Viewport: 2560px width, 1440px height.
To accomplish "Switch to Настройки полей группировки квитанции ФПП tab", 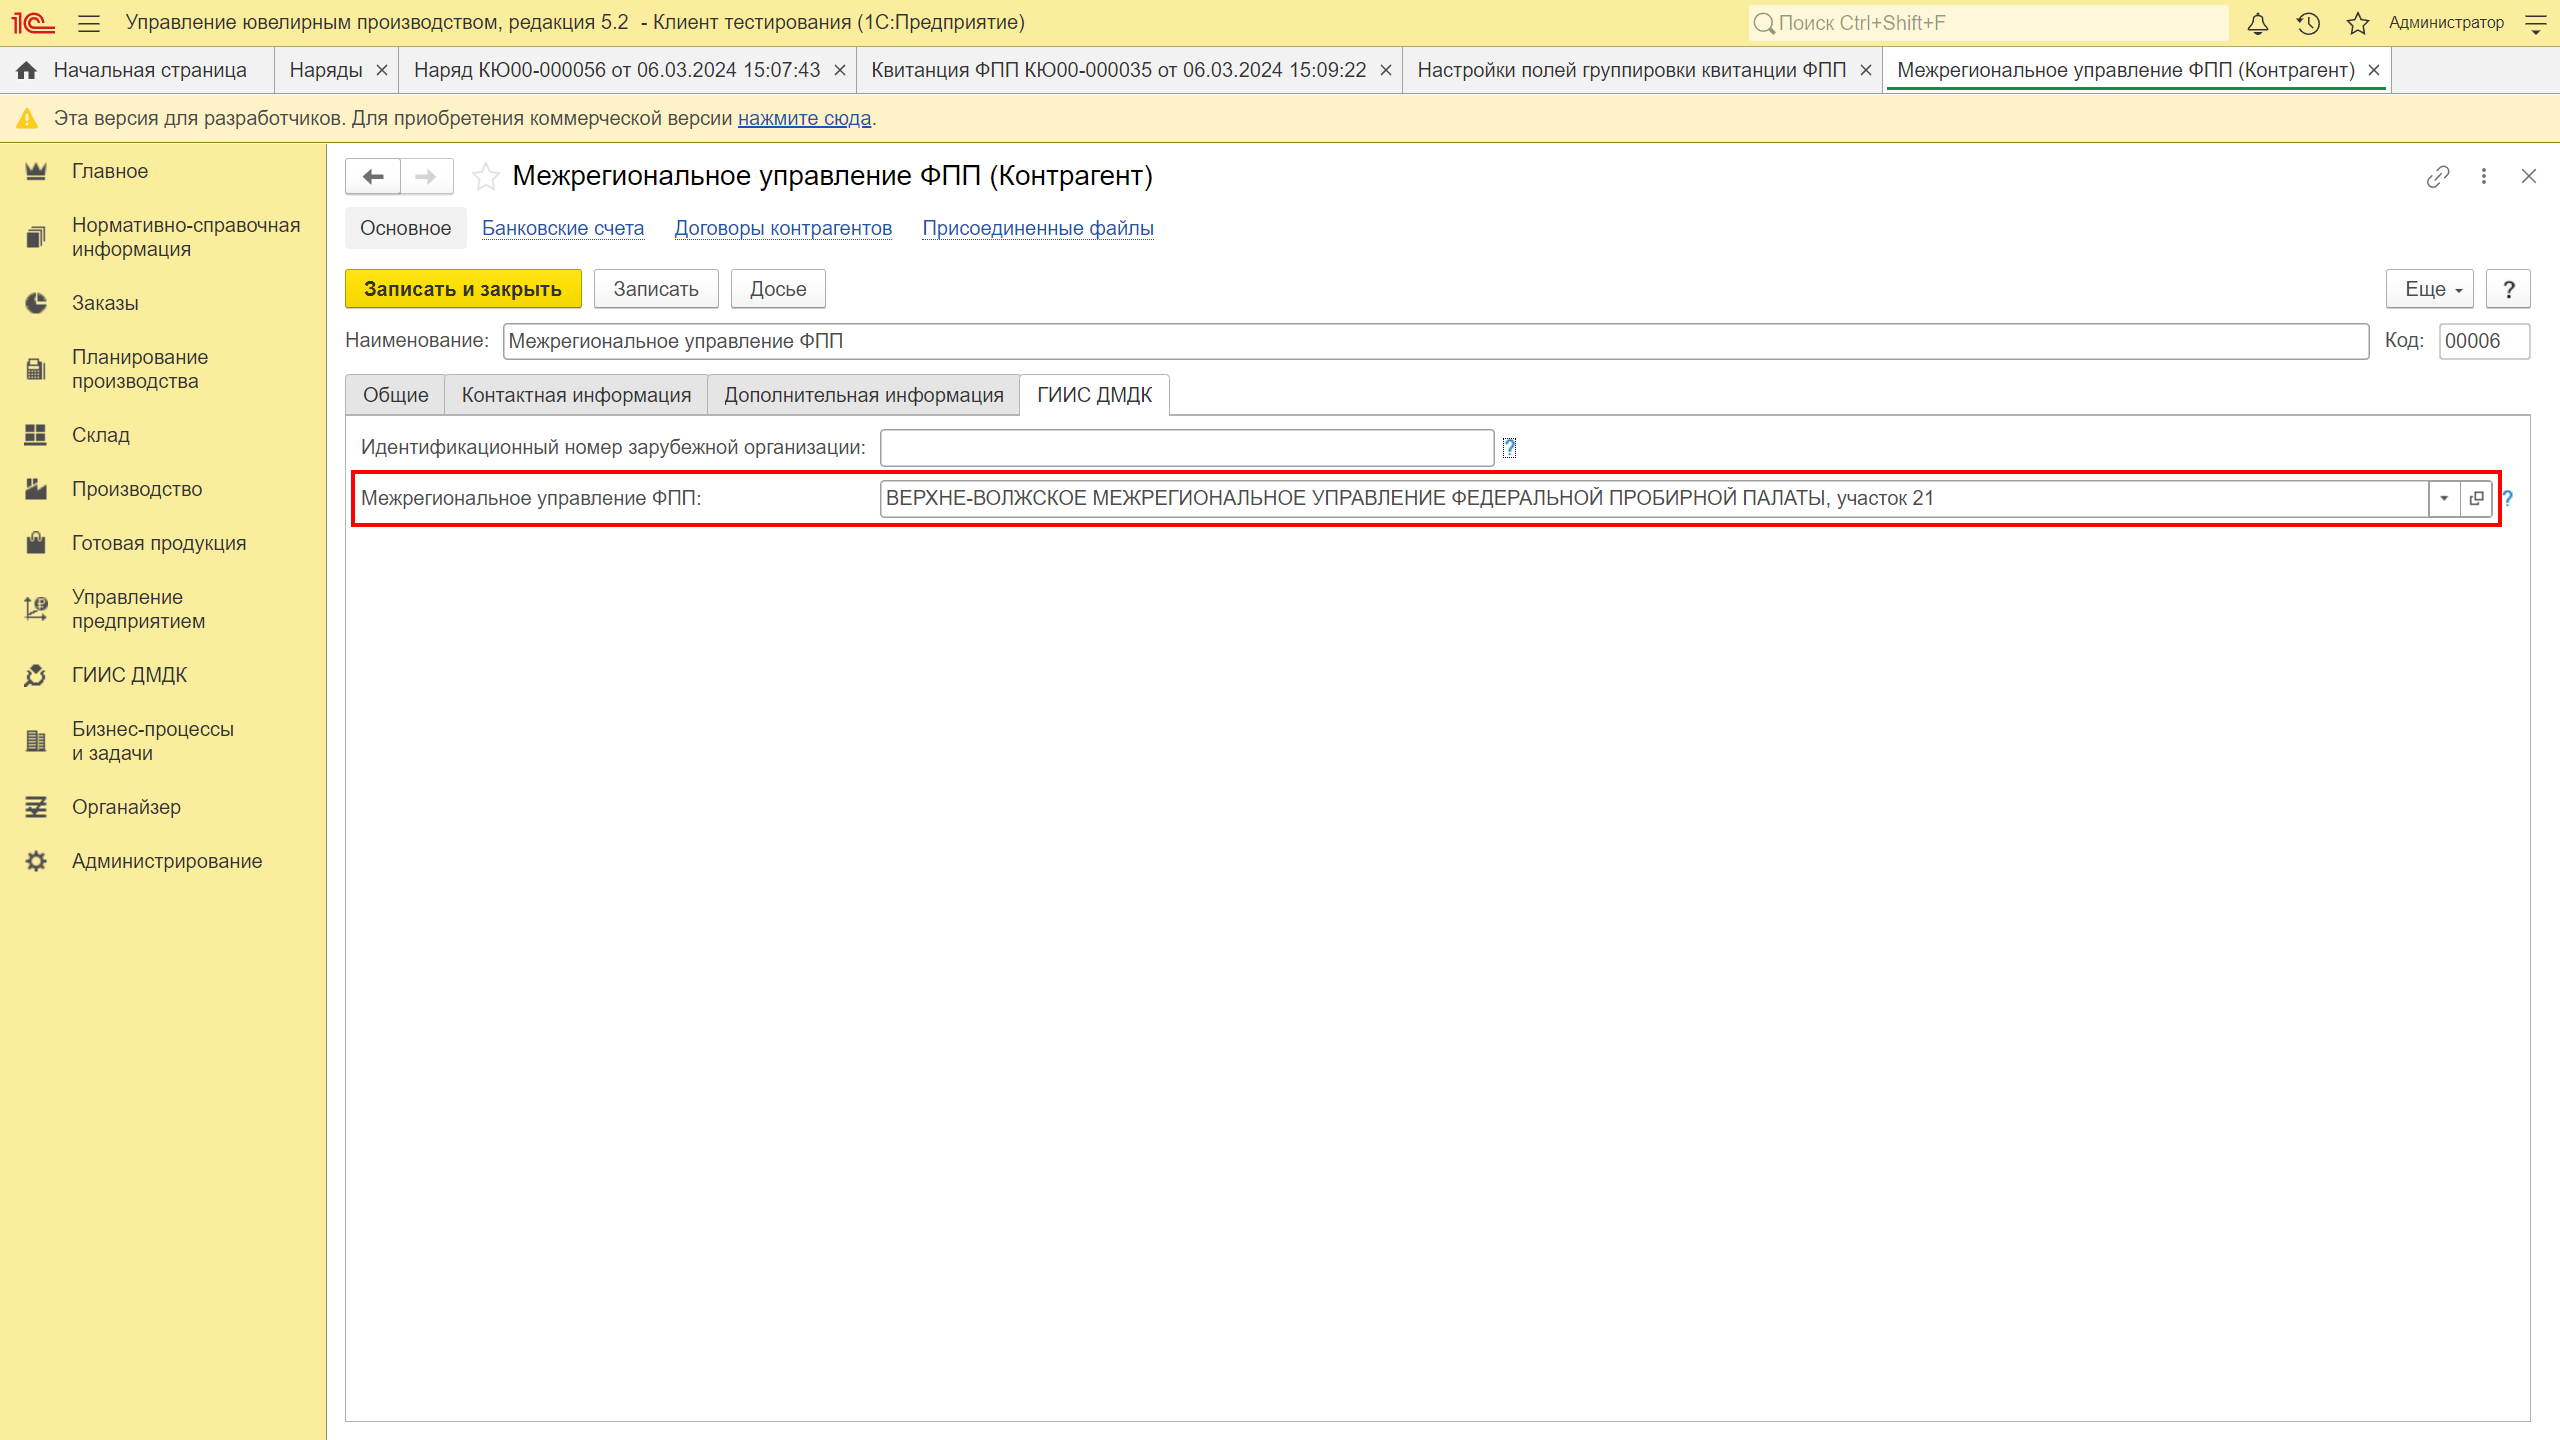I will 1631,70.
